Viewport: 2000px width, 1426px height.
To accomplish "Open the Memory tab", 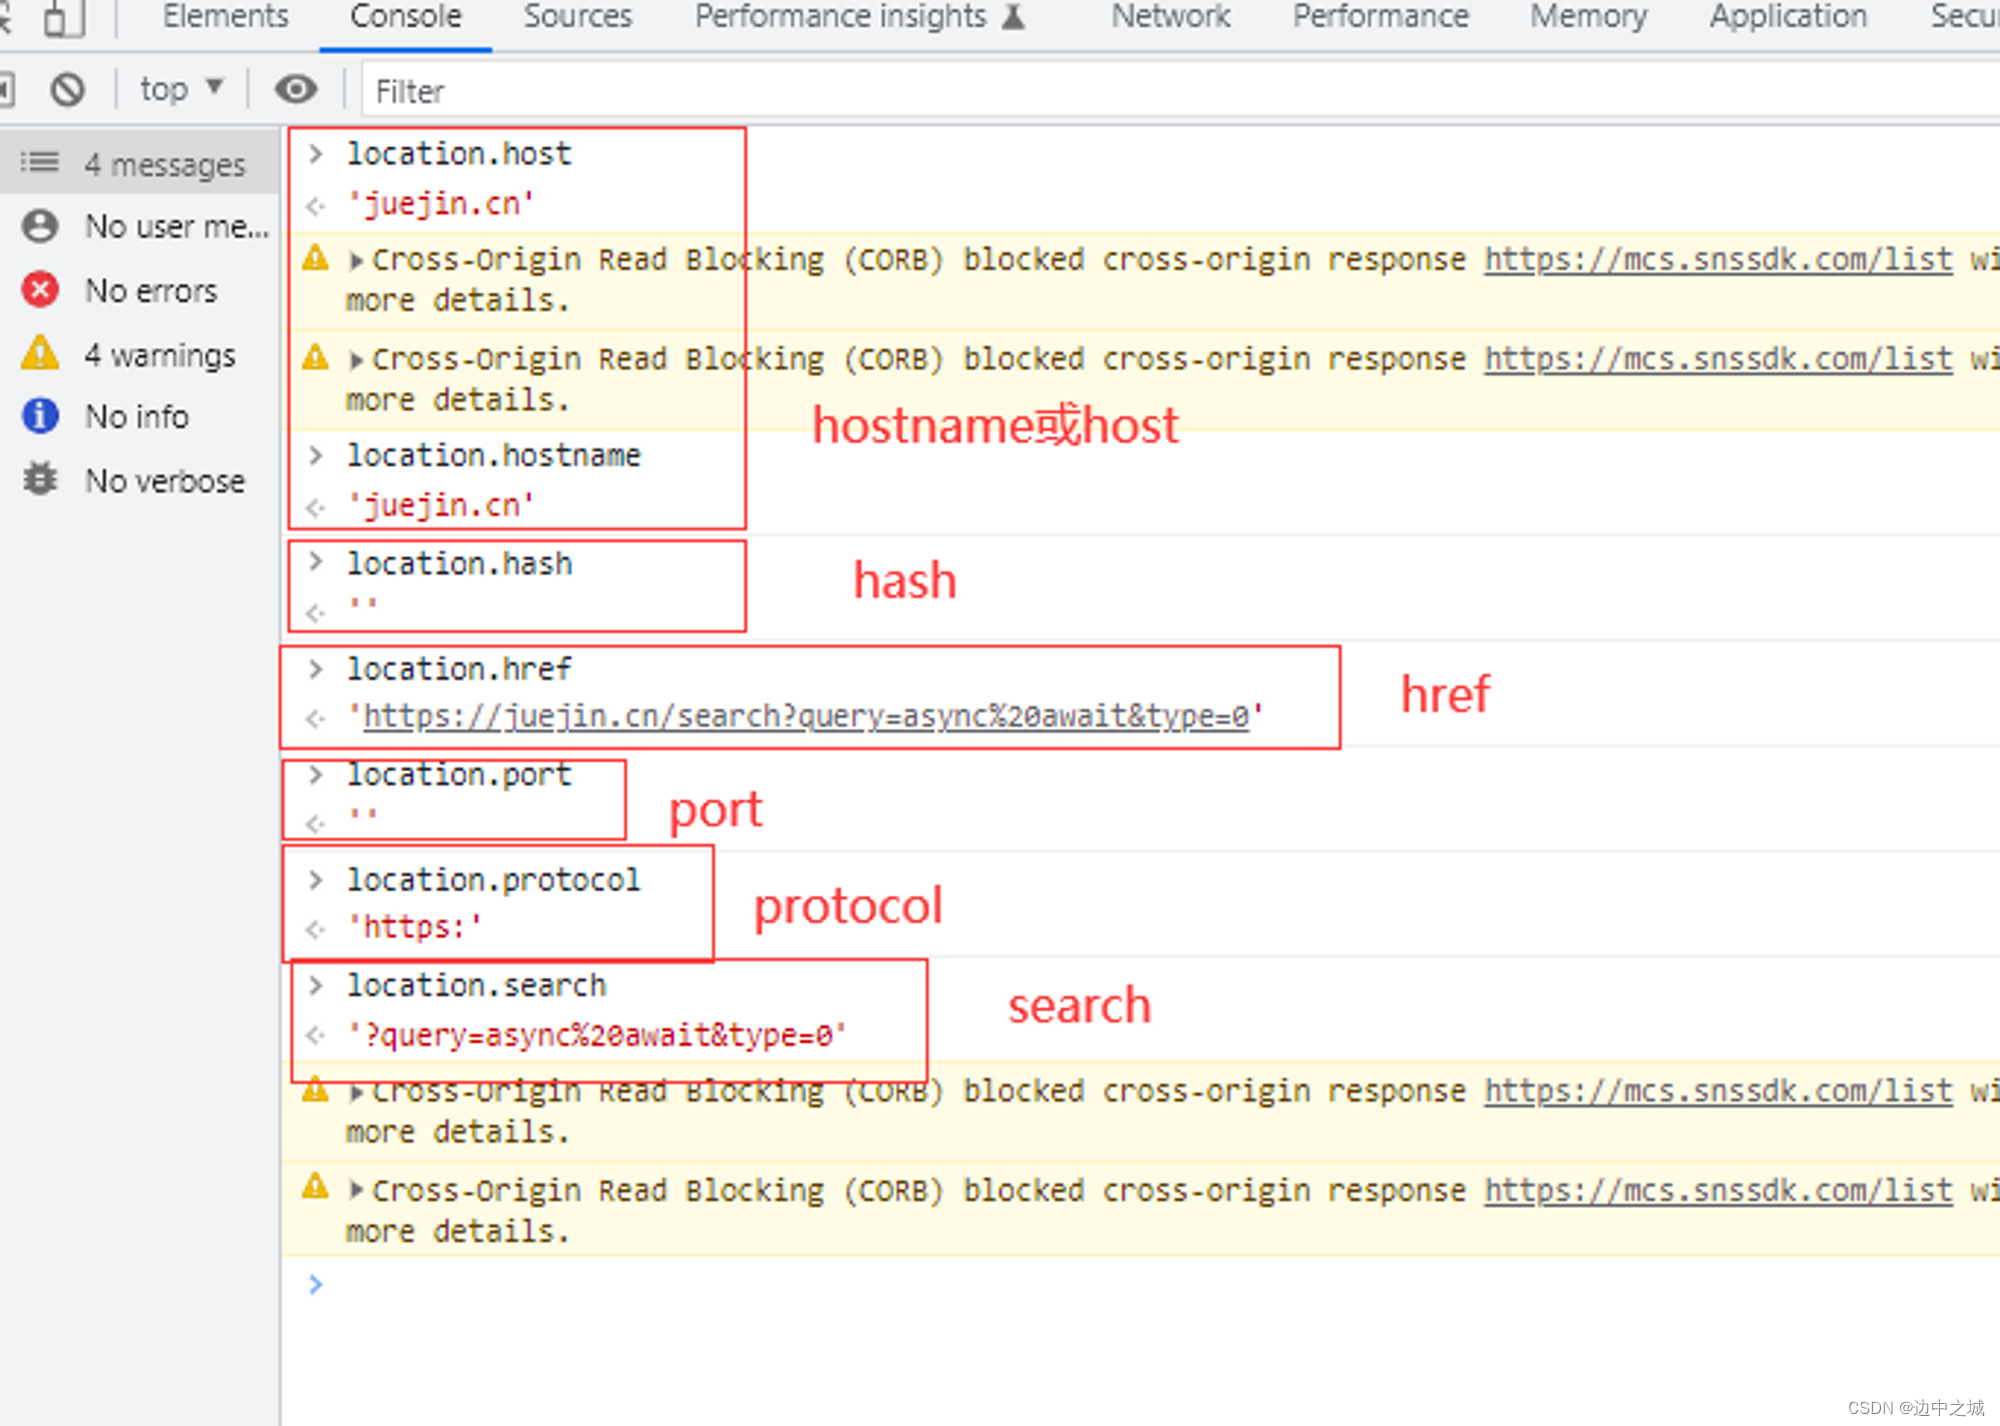I will (x=1588, y=16).
